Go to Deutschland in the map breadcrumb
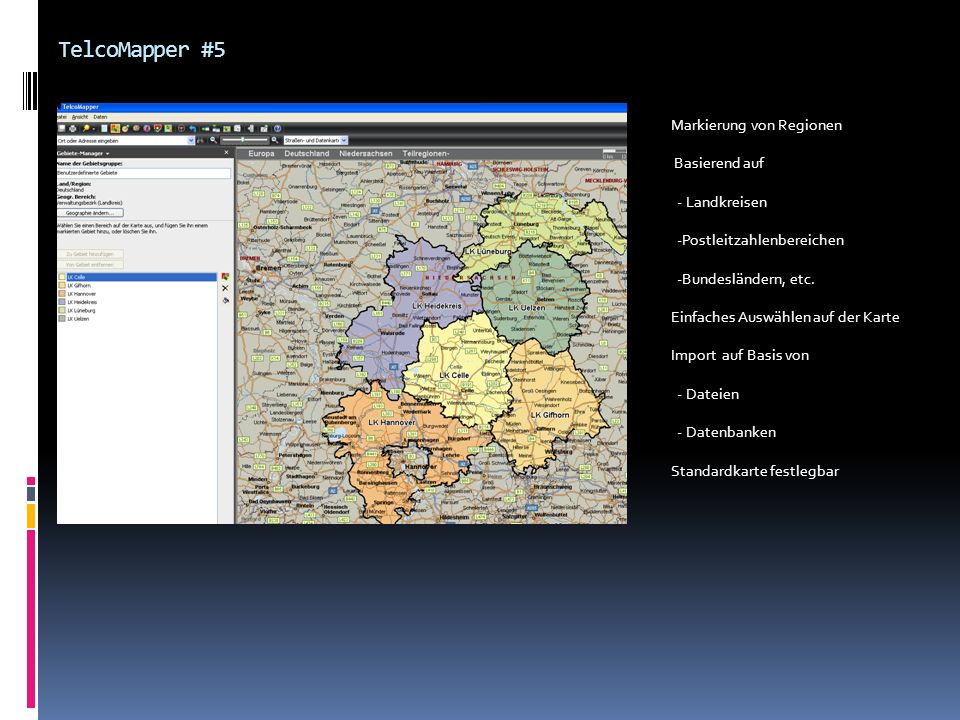The image size is (960, 720). [x=307, y=154]
